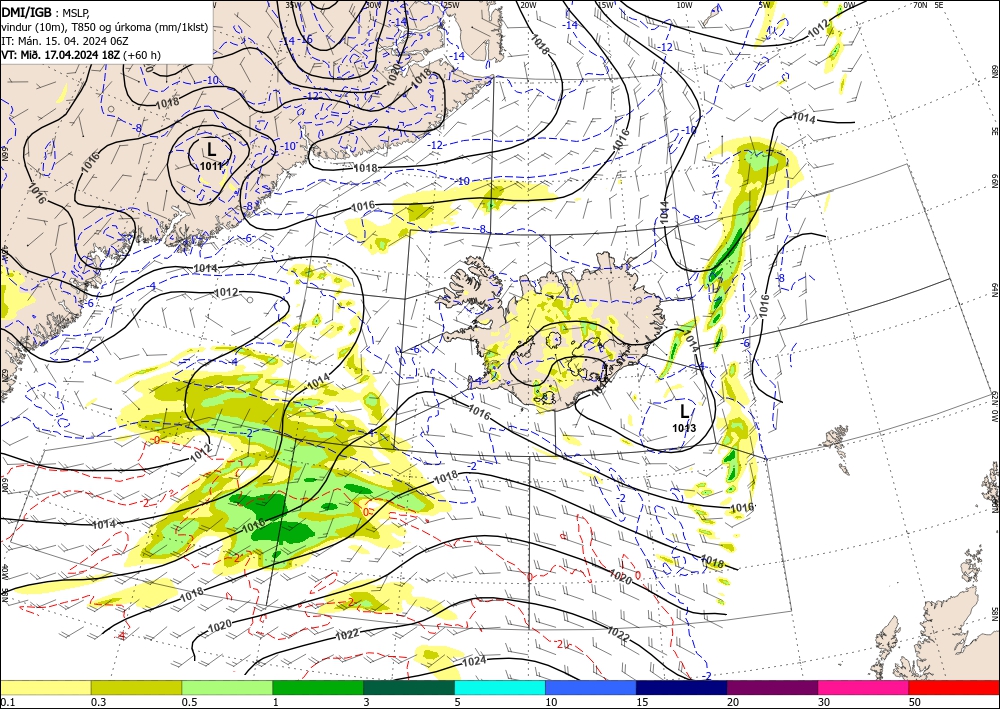Click the '1011' pressure value under Greenland low
This screenshot has width=1000, height=709.
pos(211,166)
